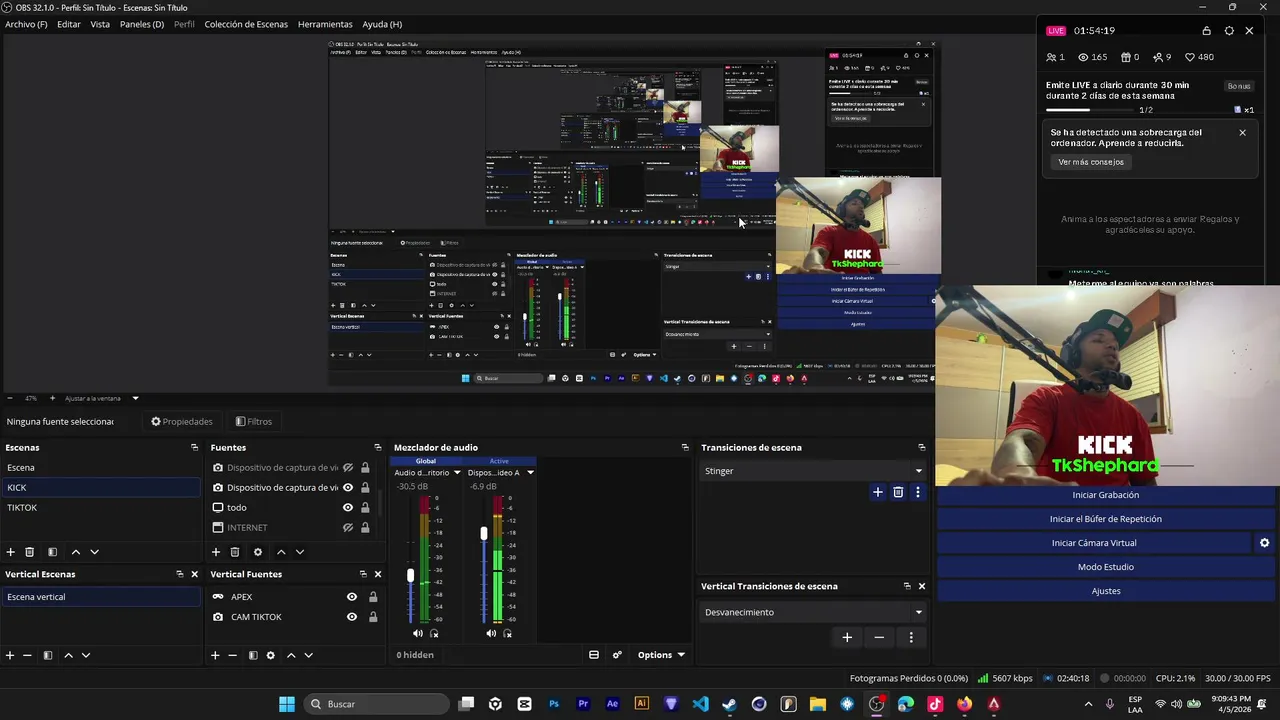Open the Filtros button

(x=254, y=422)
